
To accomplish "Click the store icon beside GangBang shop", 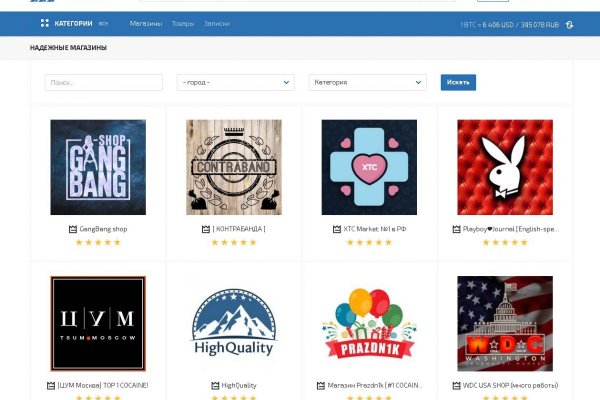I will tap(72, 229).
